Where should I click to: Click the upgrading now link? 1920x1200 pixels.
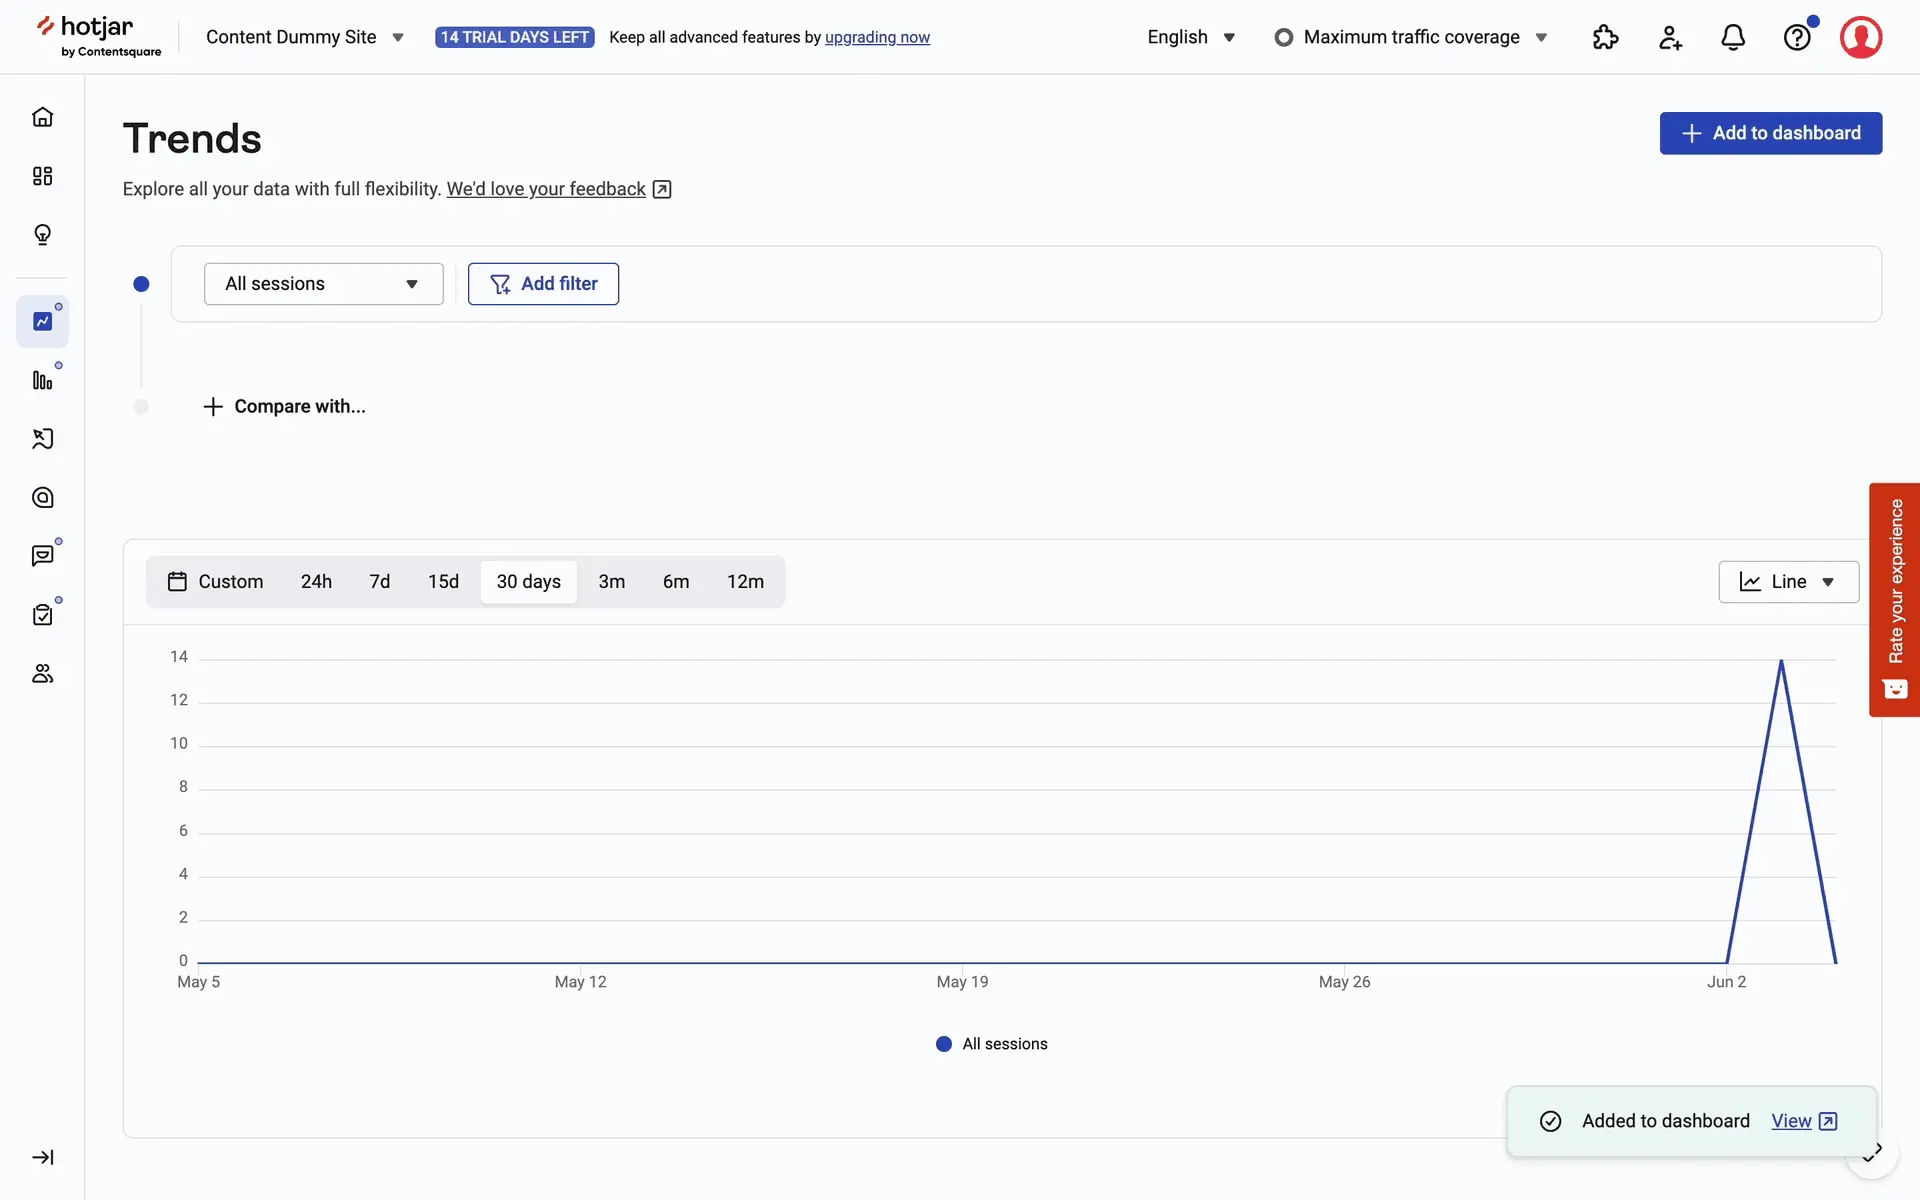tap(877, 38)
